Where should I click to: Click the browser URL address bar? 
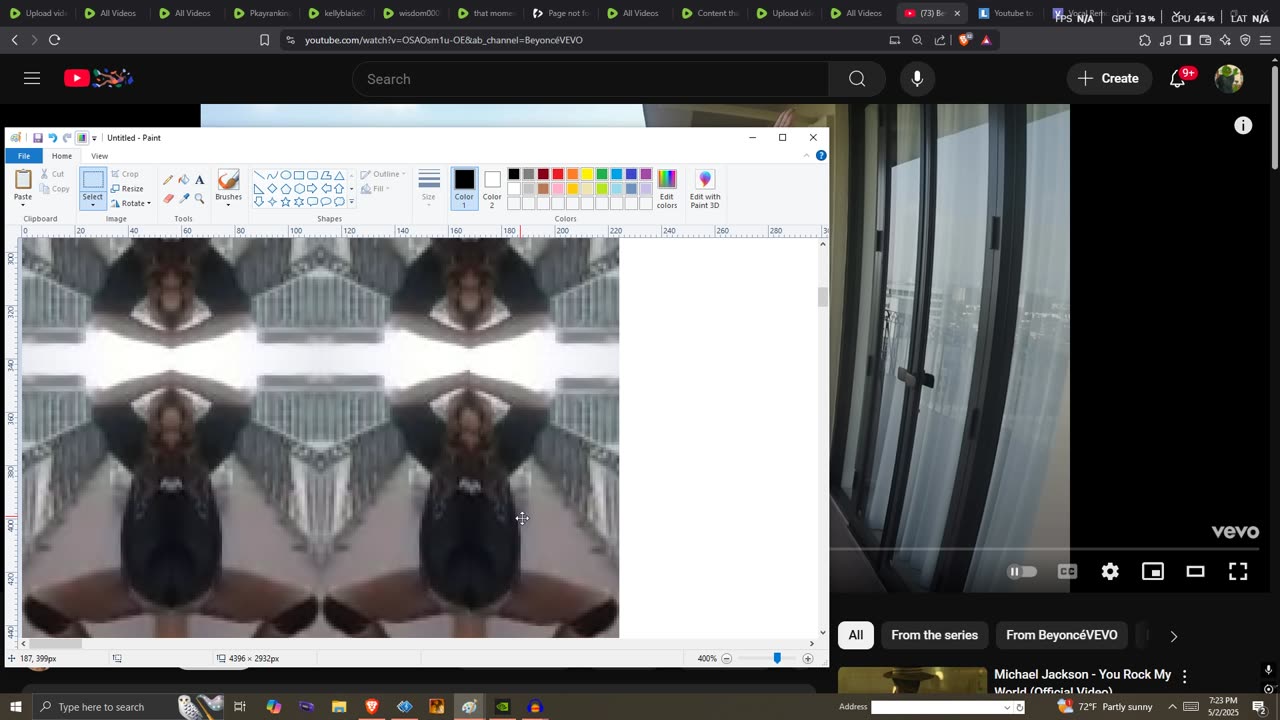[x=590, y=40]
